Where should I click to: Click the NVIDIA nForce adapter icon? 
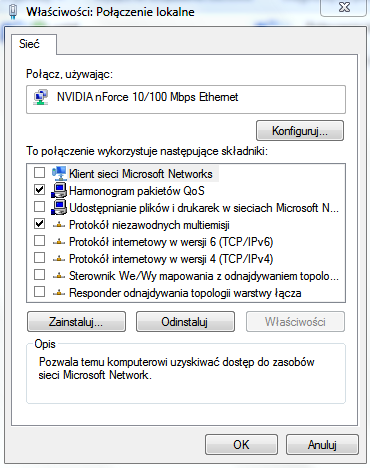(x=41, y=97)
